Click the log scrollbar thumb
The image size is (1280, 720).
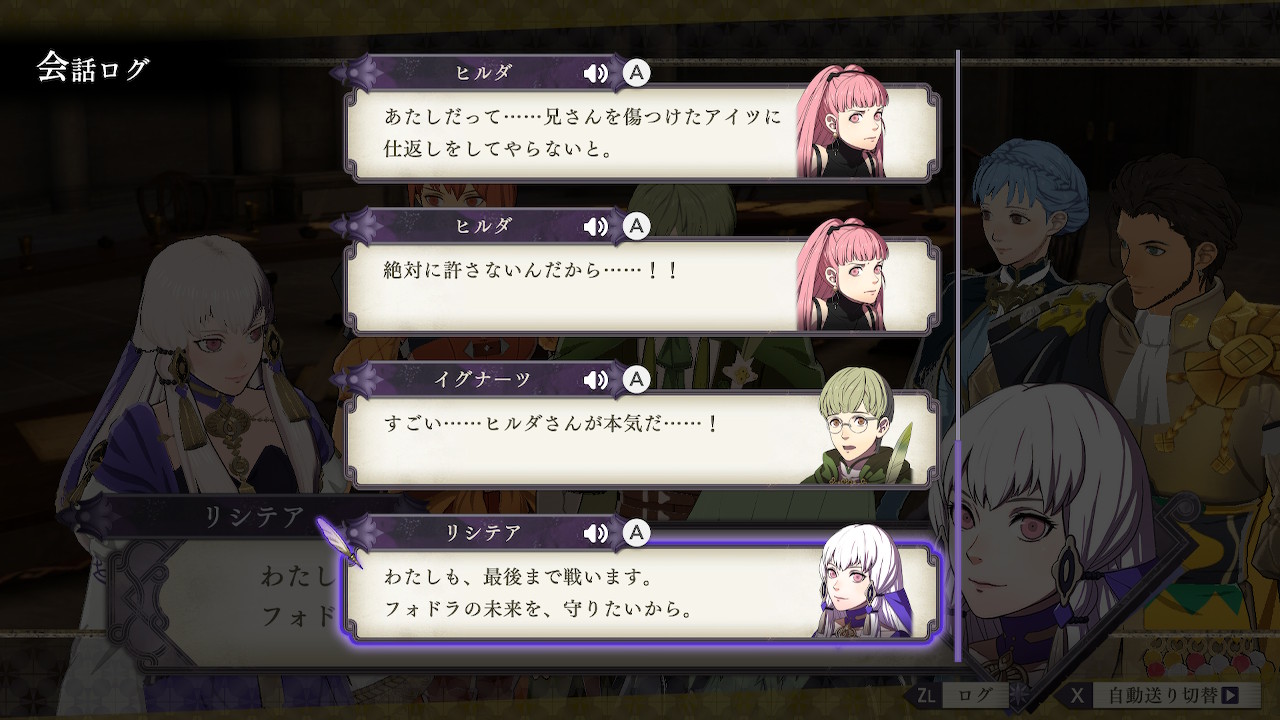pos(957,550)
